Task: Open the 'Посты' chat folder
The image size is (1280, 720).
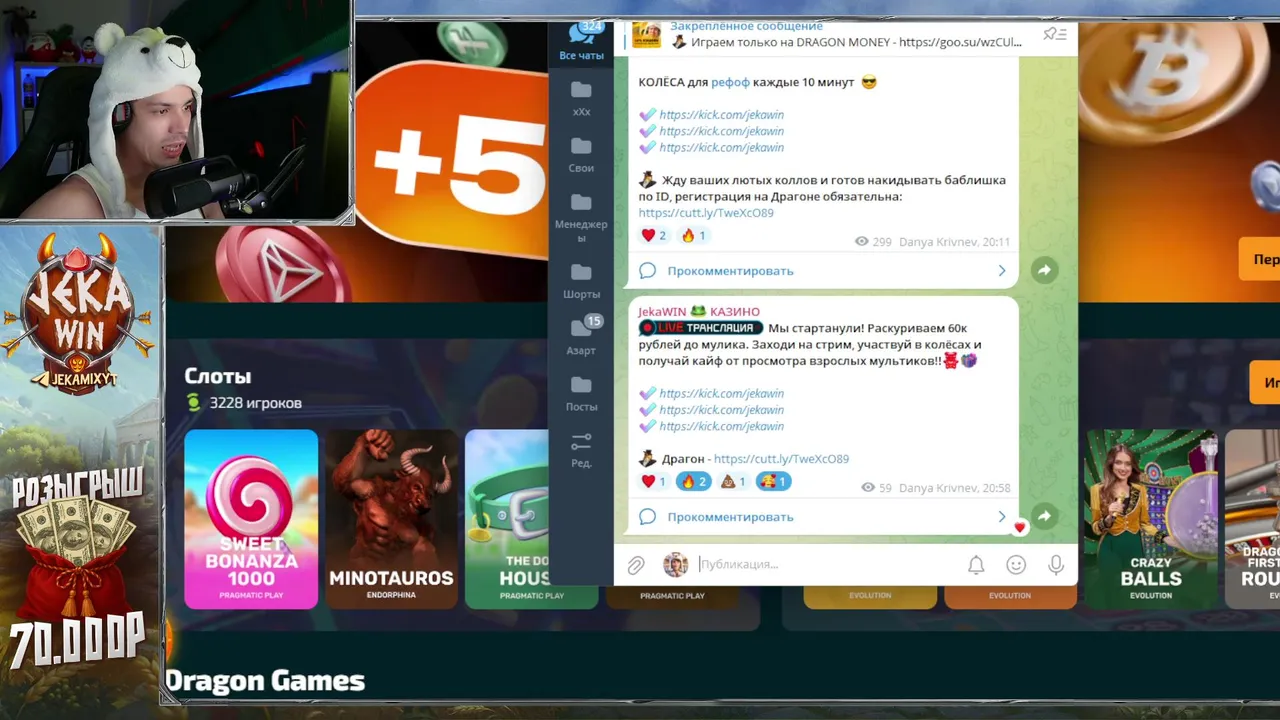Action: 581,393
